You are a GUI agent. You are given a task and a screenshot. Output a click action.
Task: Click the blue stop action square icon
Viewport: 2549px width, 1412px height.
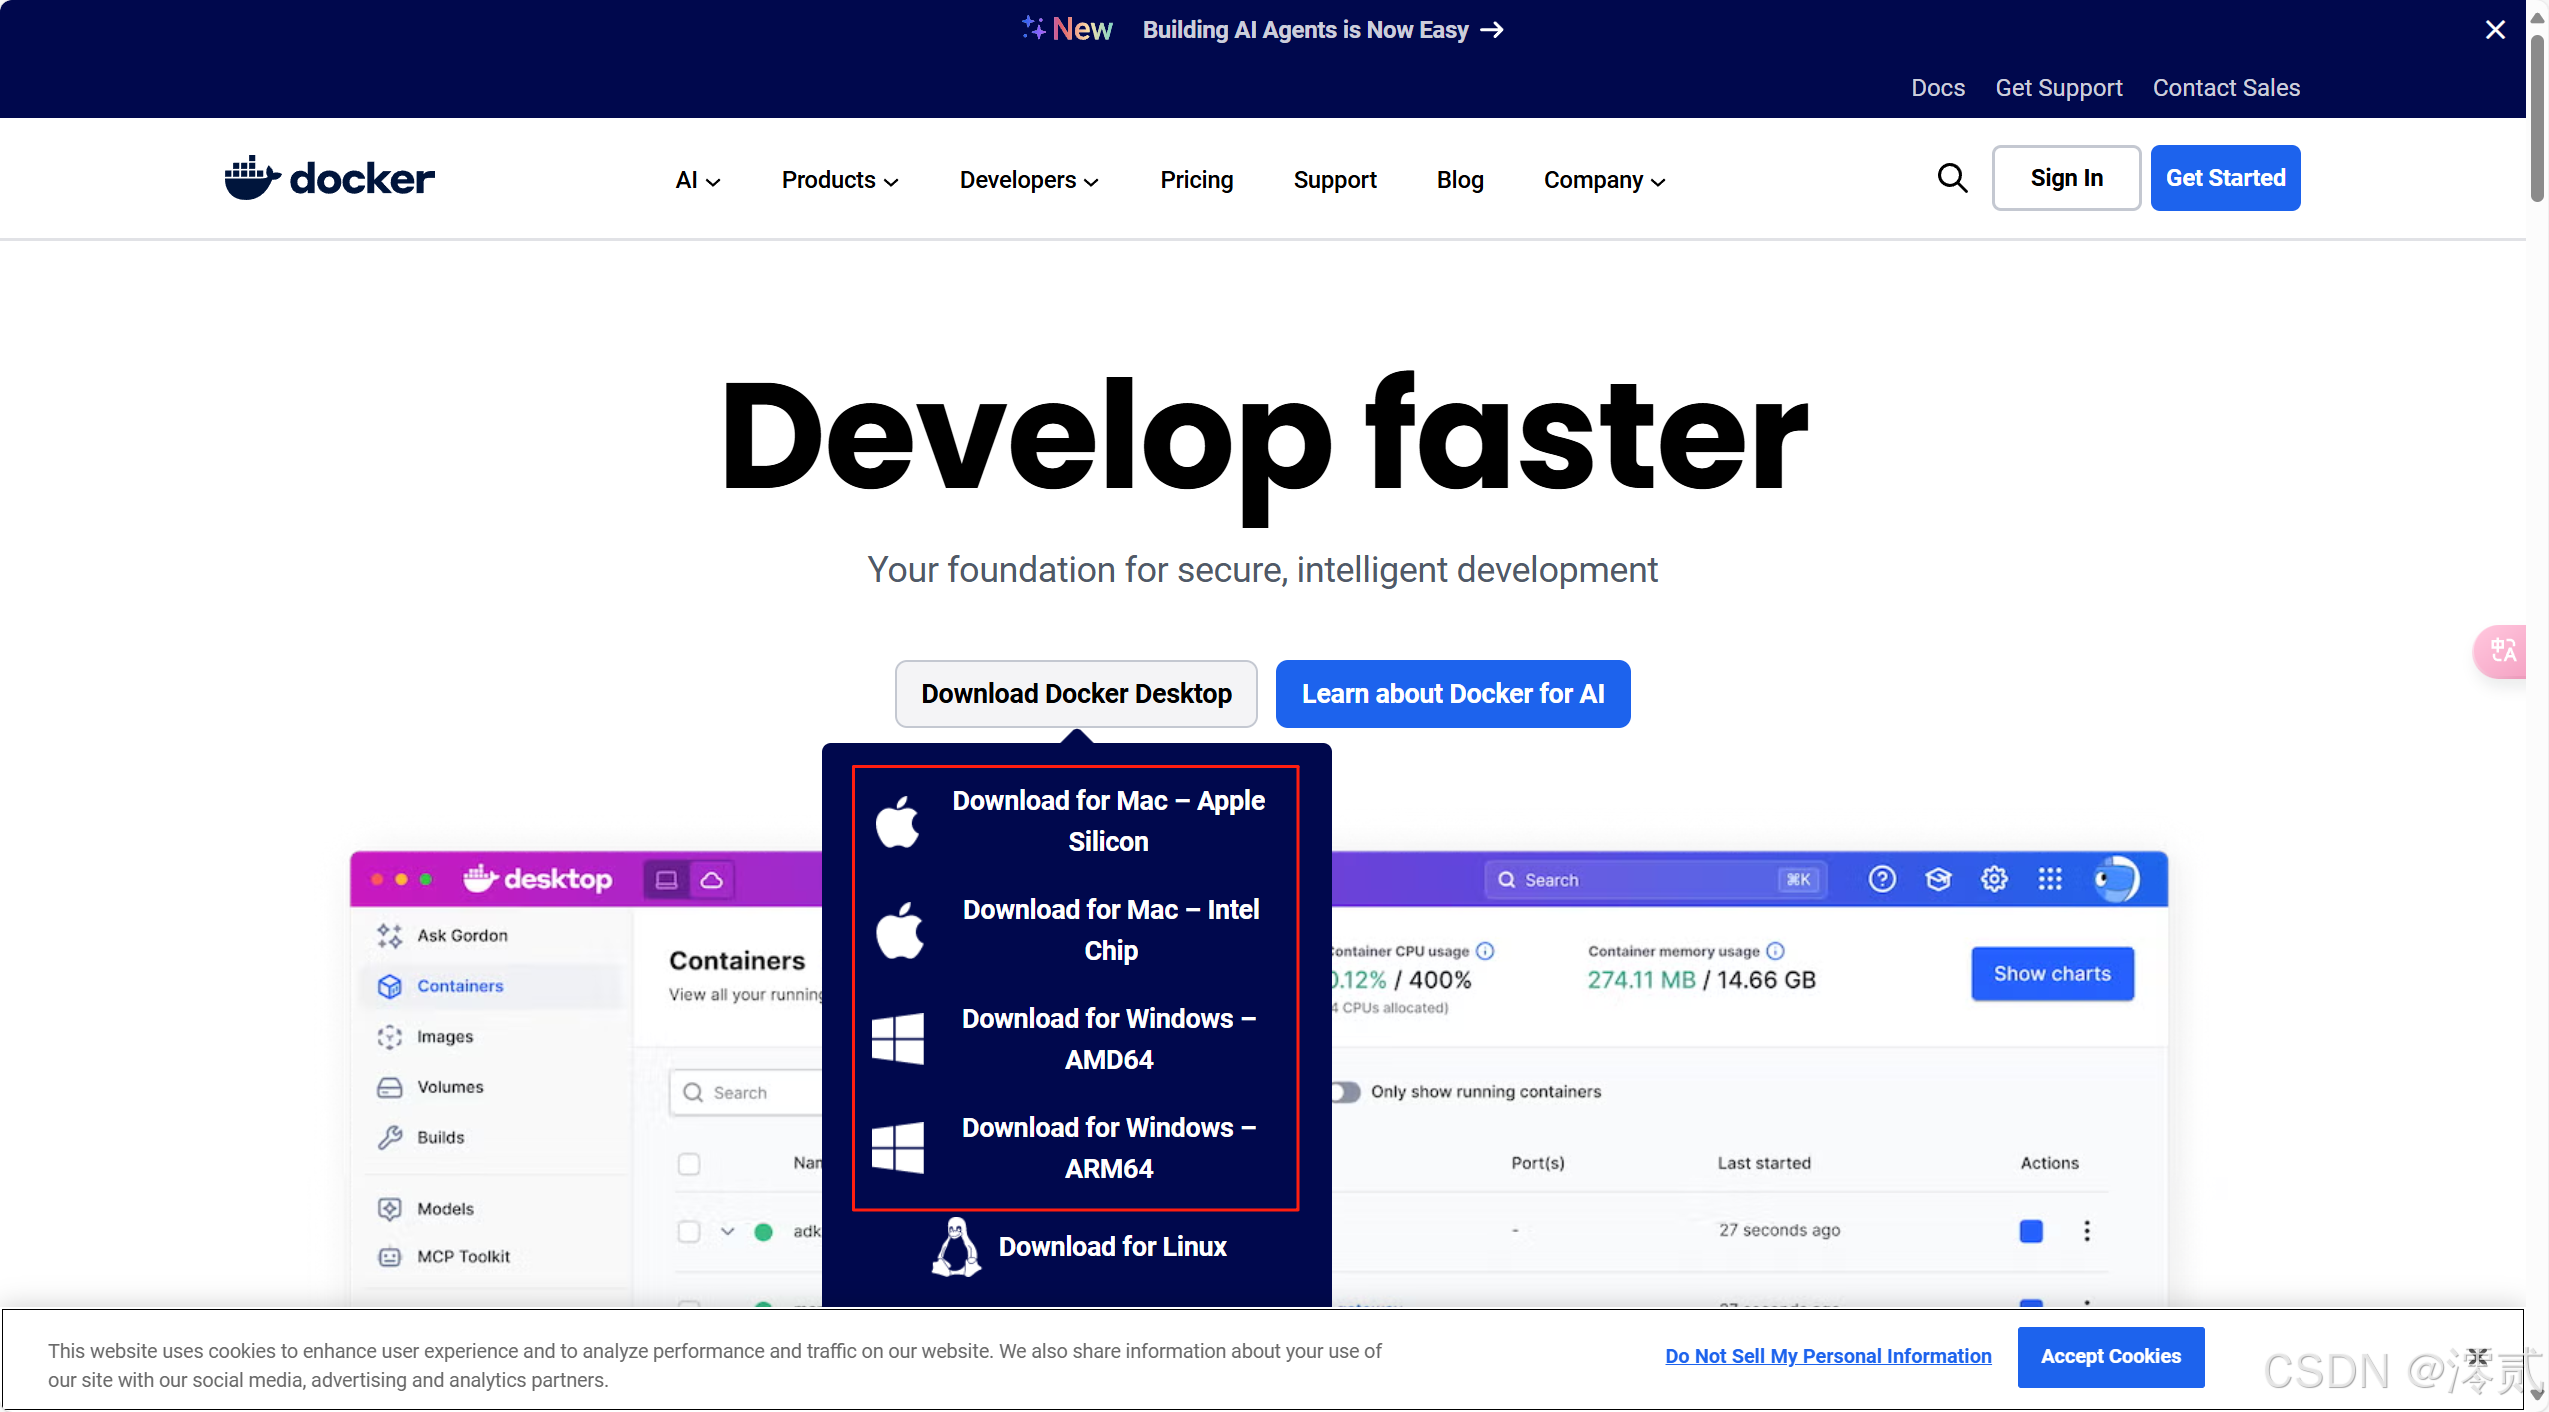pyautogui.click(x=2030, y=1231)
